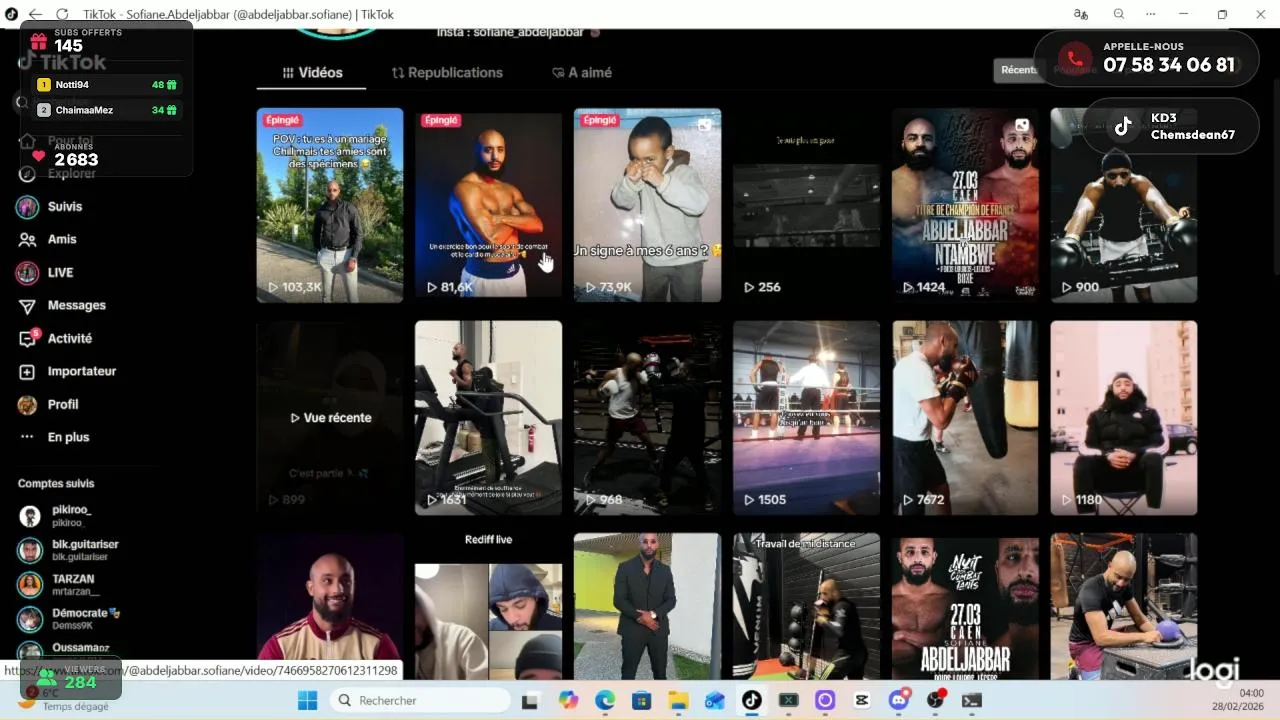Open the Windows Start menu
The height and width of the screenshot is (720, 1280).
click(x=307, y=700)
